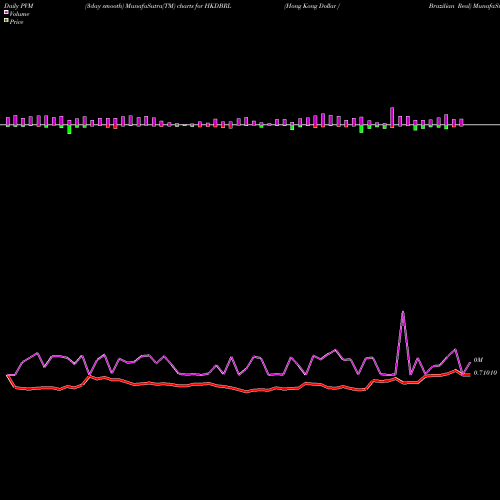The image size is (500, 500).
Task: Click the 'charts for HKDBRL' heading
Action: pos(204,6)
